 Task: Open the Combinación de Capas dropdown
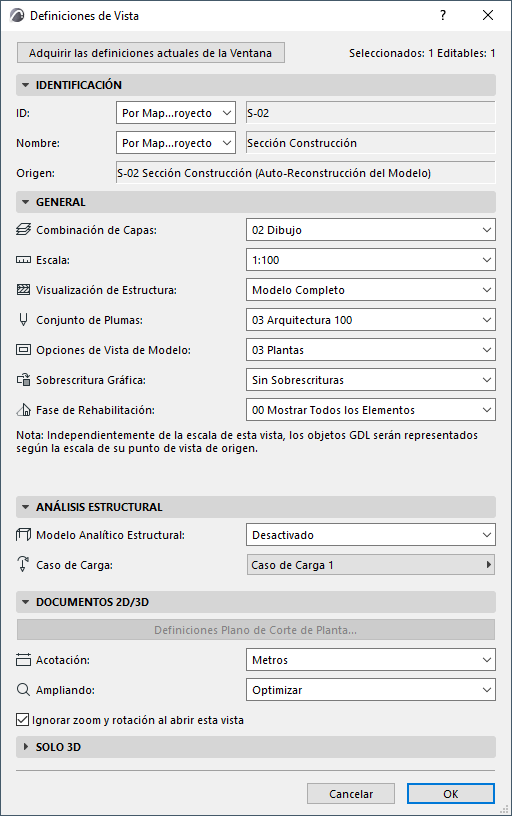point(370,230)
